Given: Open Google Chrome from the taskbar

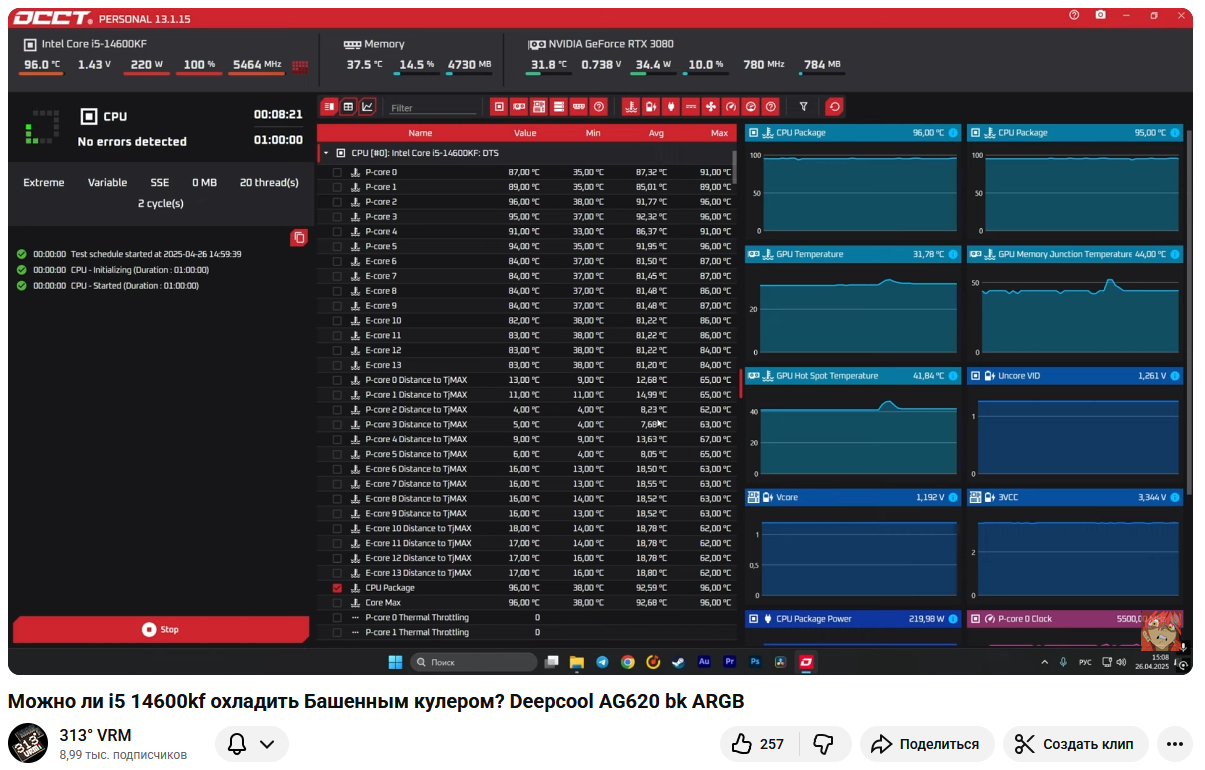Looking at the screenshot, I should 627,662.
